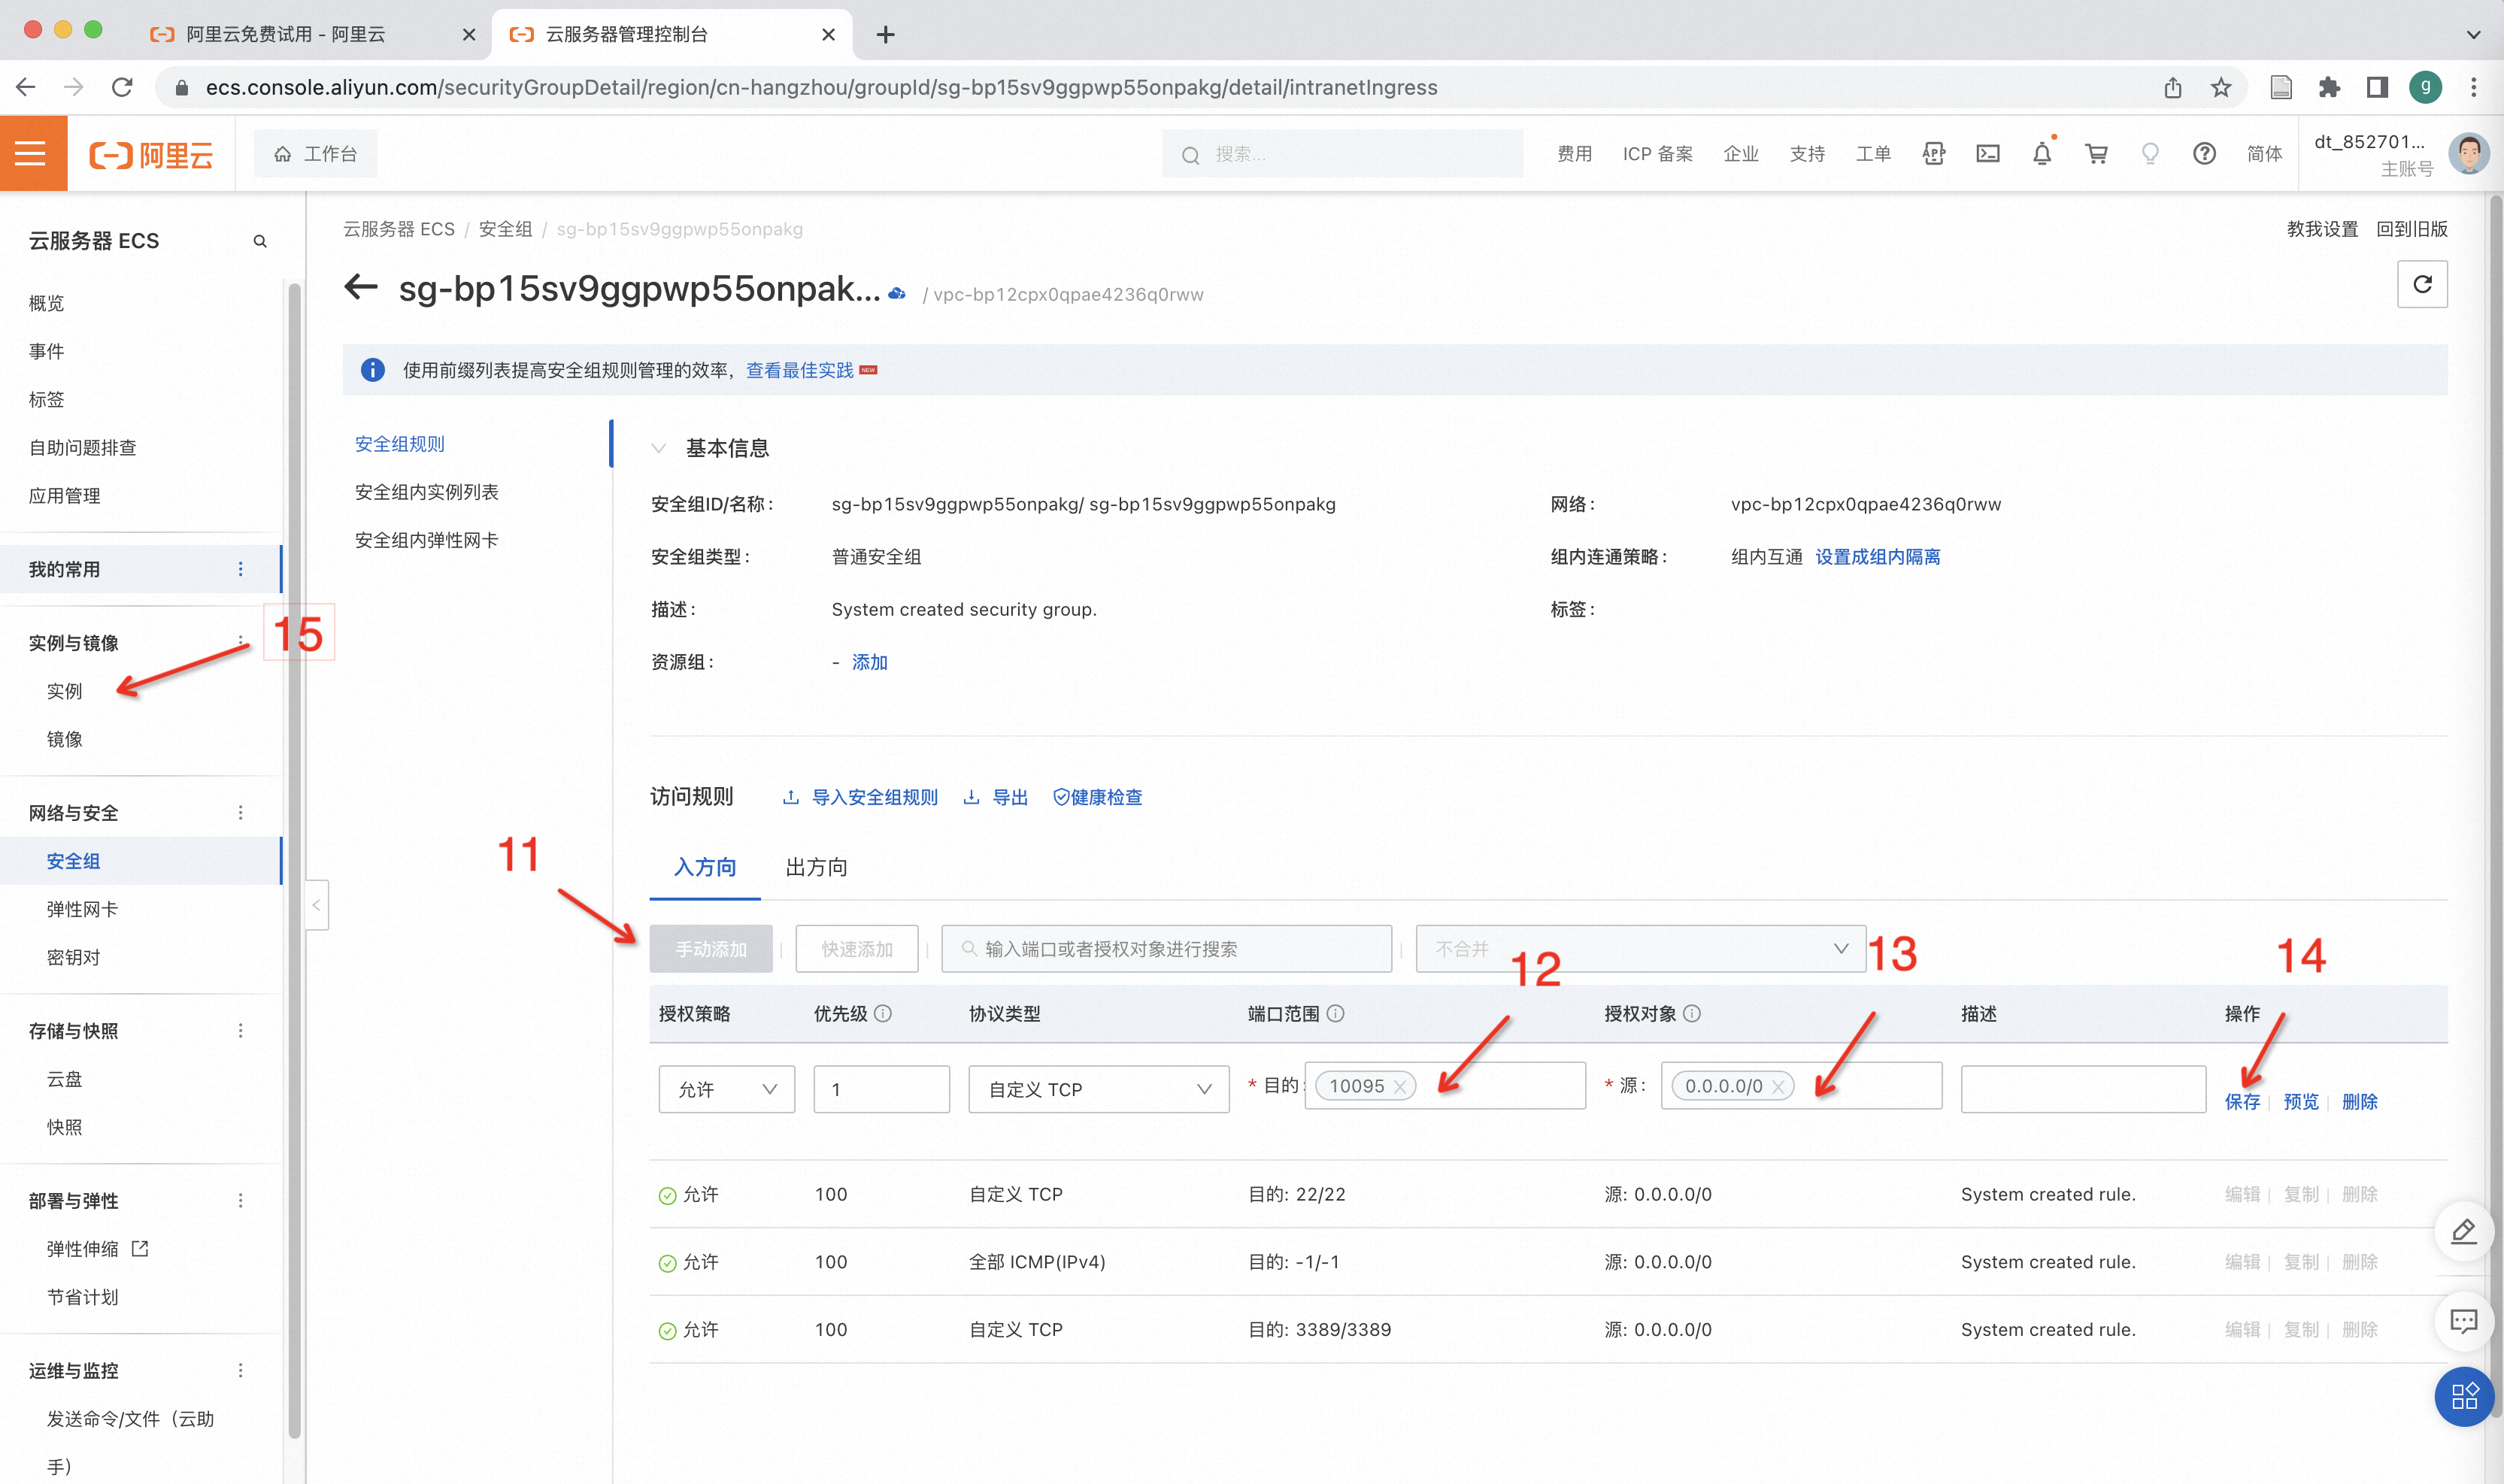2504x1484 pixels.
Task: Open the 允许 policy dropdown
Action: tap(726, 1089)
